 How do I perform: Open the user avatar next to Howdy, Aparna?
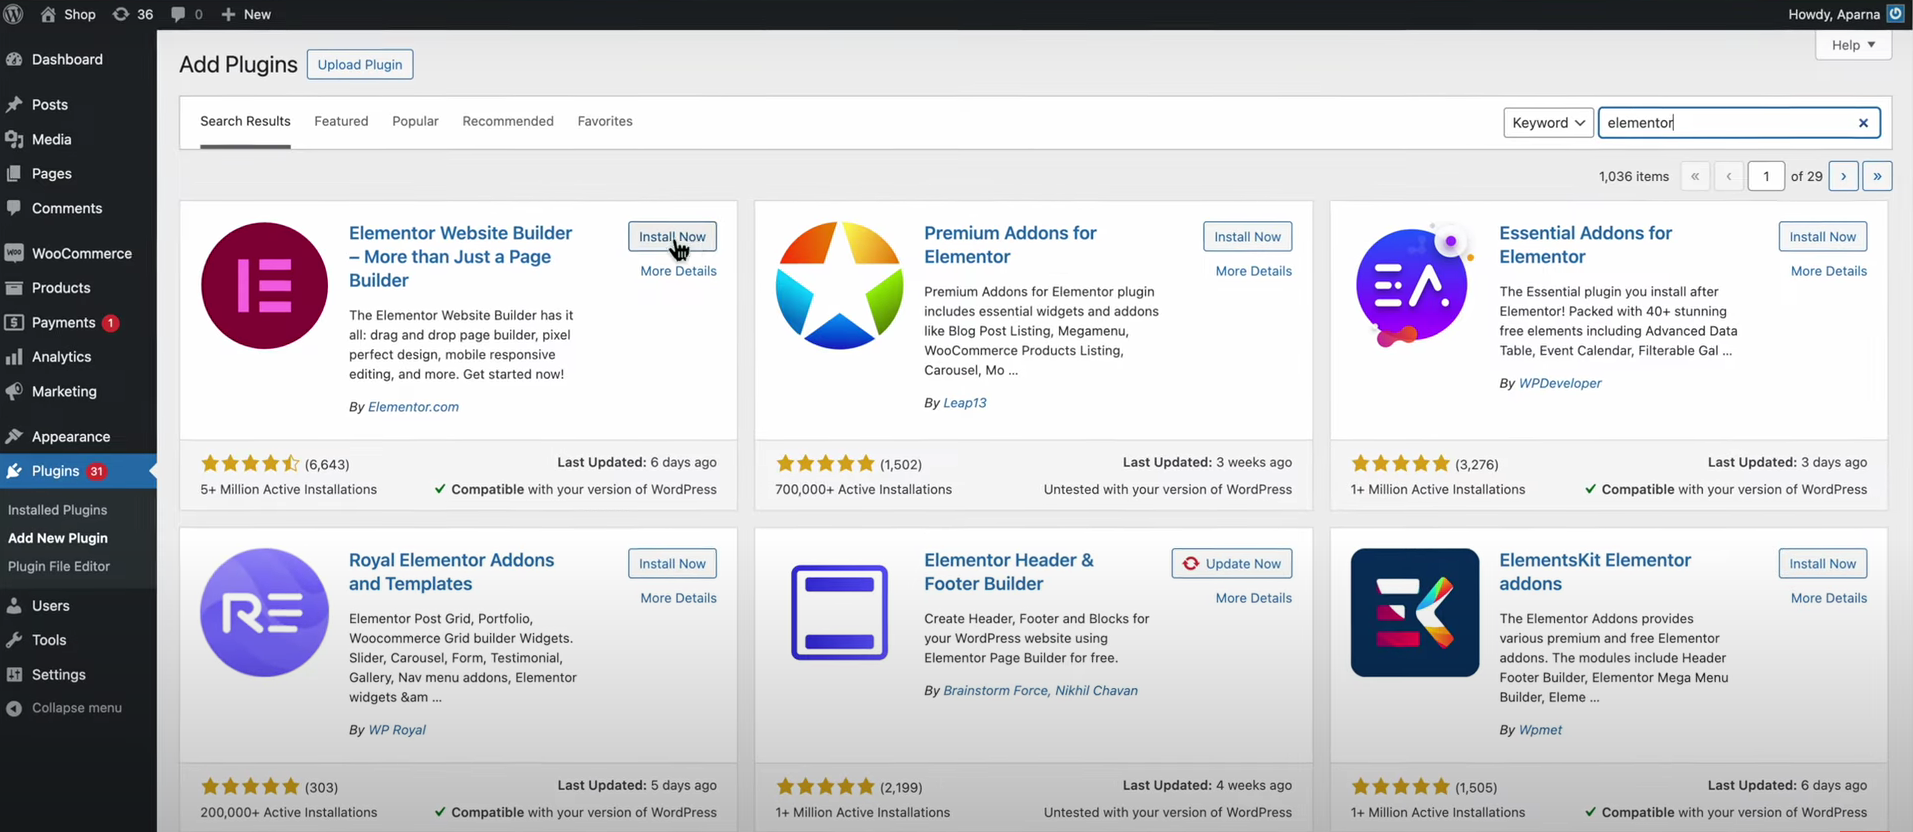tap(1895, 14)
